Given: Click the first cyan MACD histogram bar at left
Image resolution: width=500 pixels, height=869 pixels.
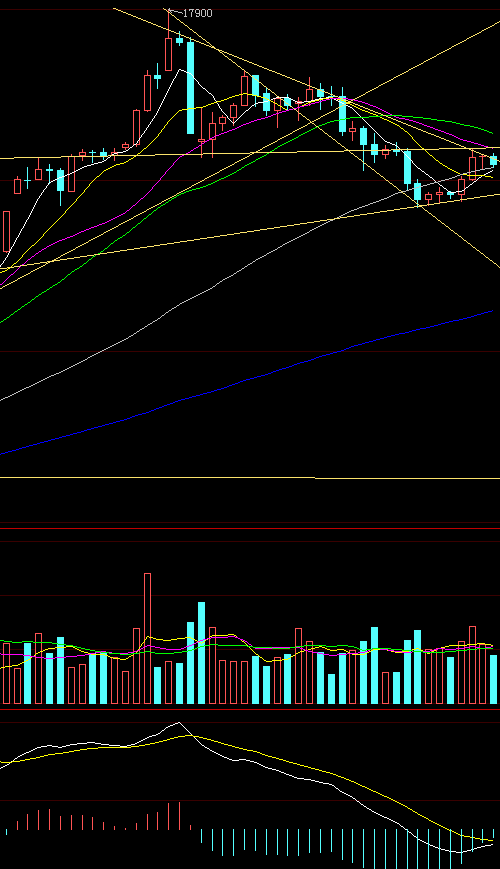Looking at the screenshot, I should [x=7, y=832].
